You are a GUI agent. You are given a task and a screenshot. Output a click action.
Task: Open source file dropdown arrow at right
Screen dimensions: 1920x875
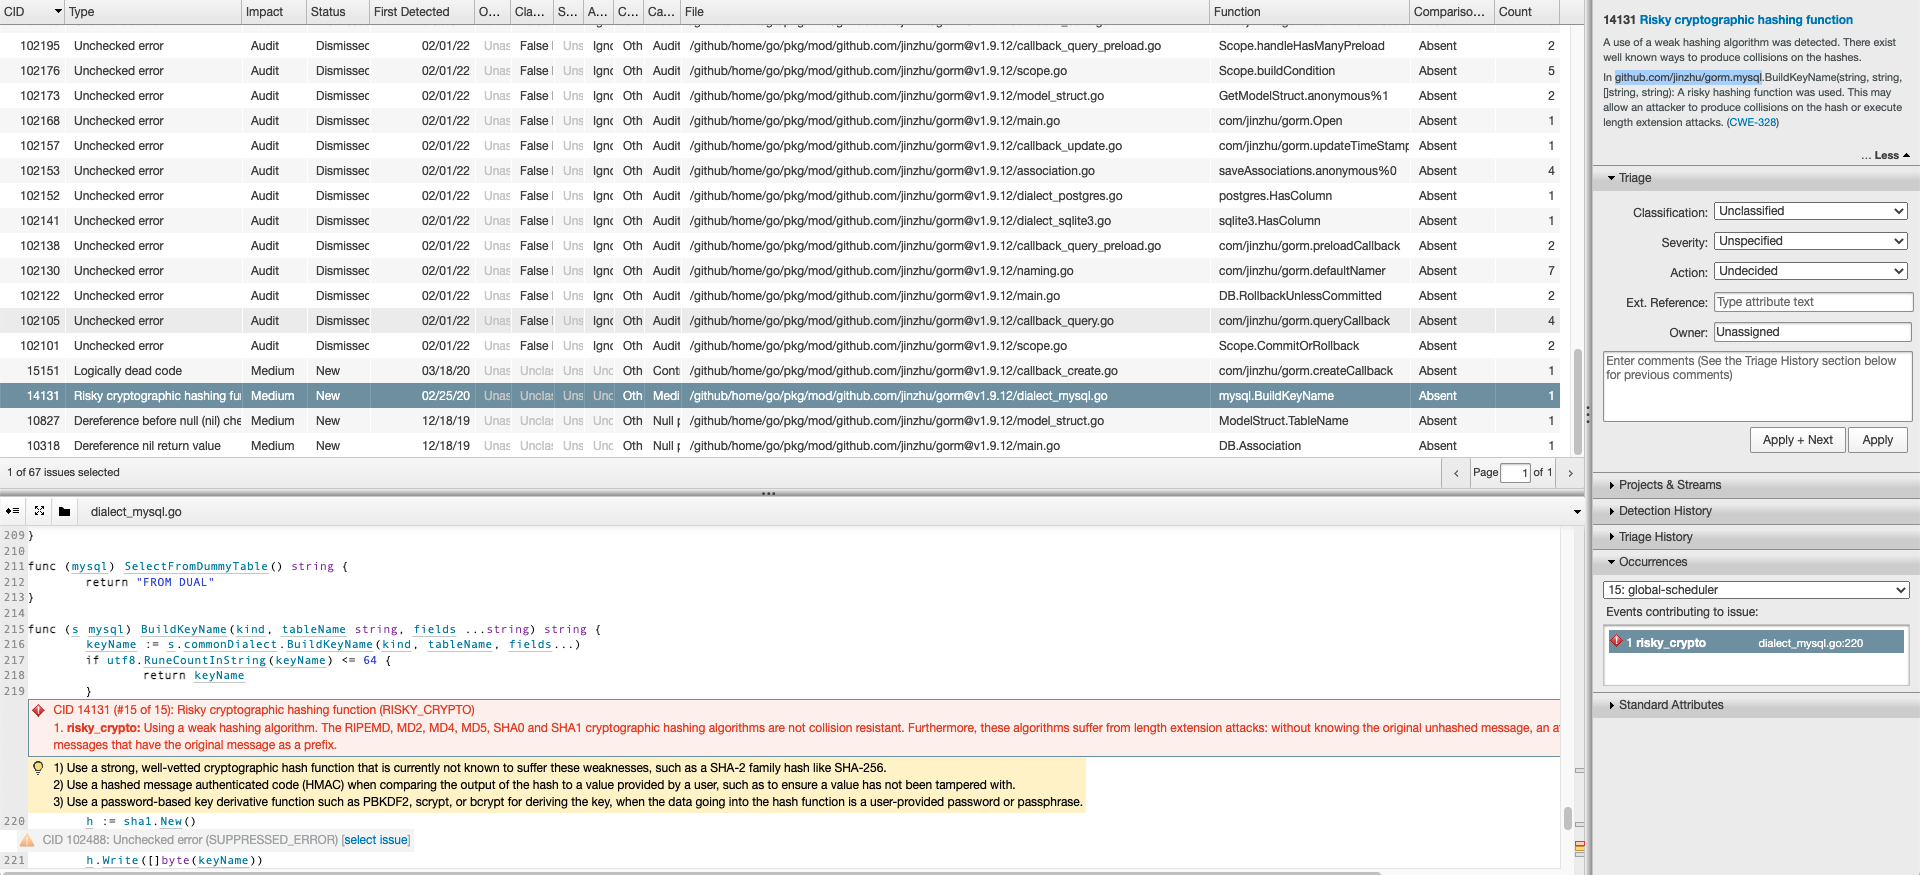tap(1577, 512)
